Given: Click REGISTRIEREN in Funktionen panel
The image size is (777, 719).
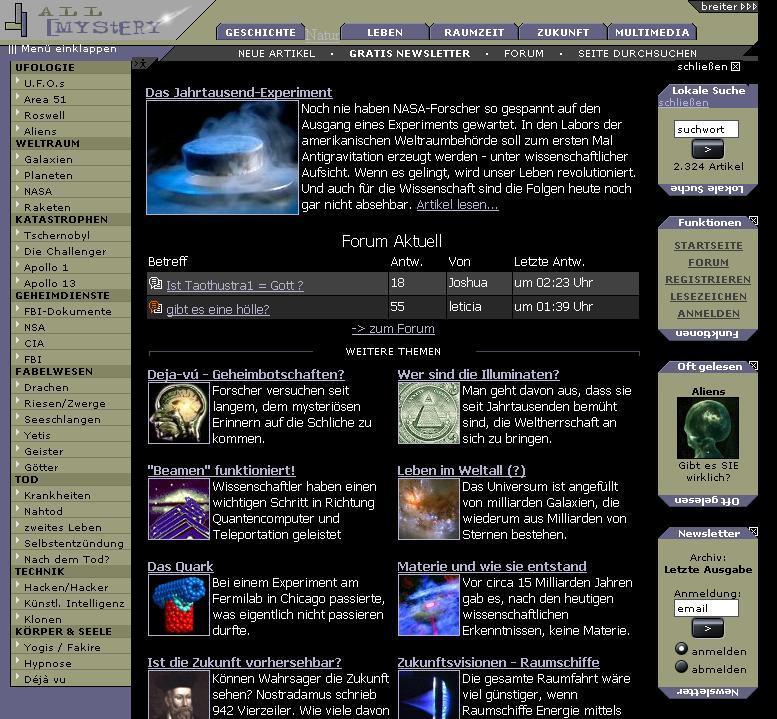Looking at the screenshot, I should pos(708,279).
